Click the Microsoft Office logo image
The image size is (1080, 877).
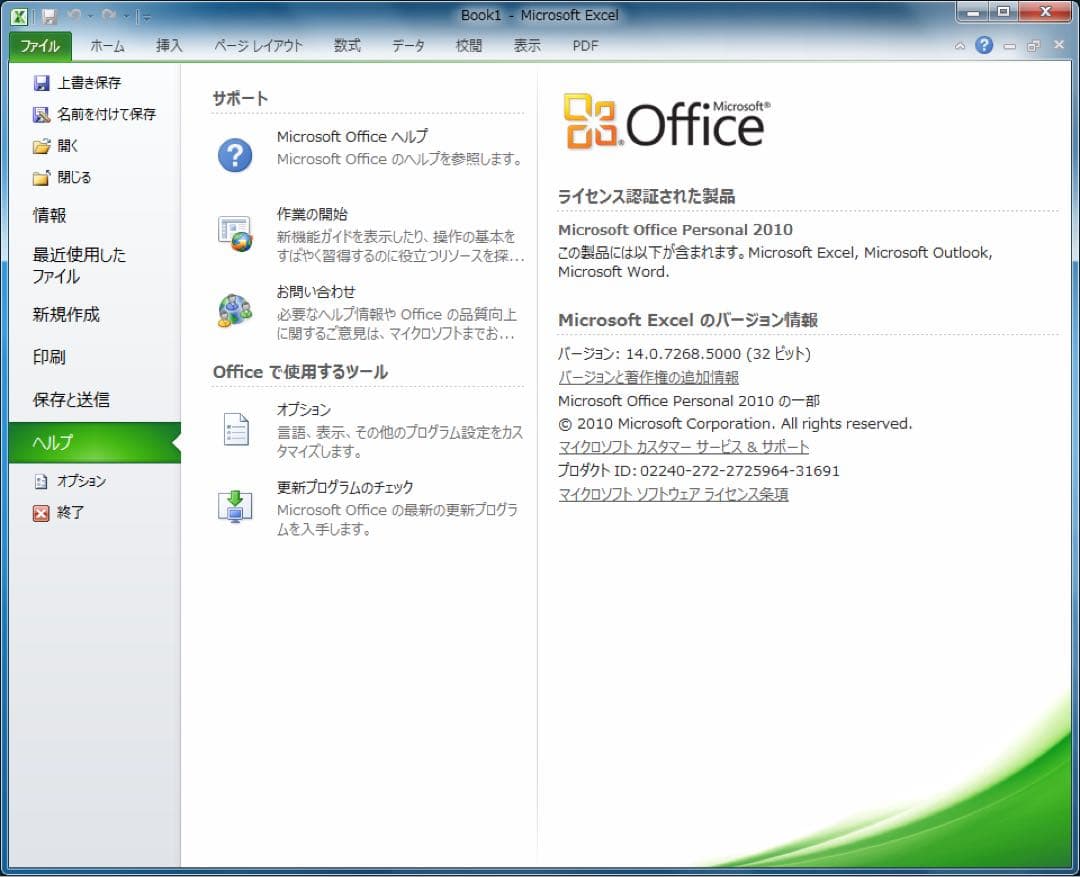point(667,121)
